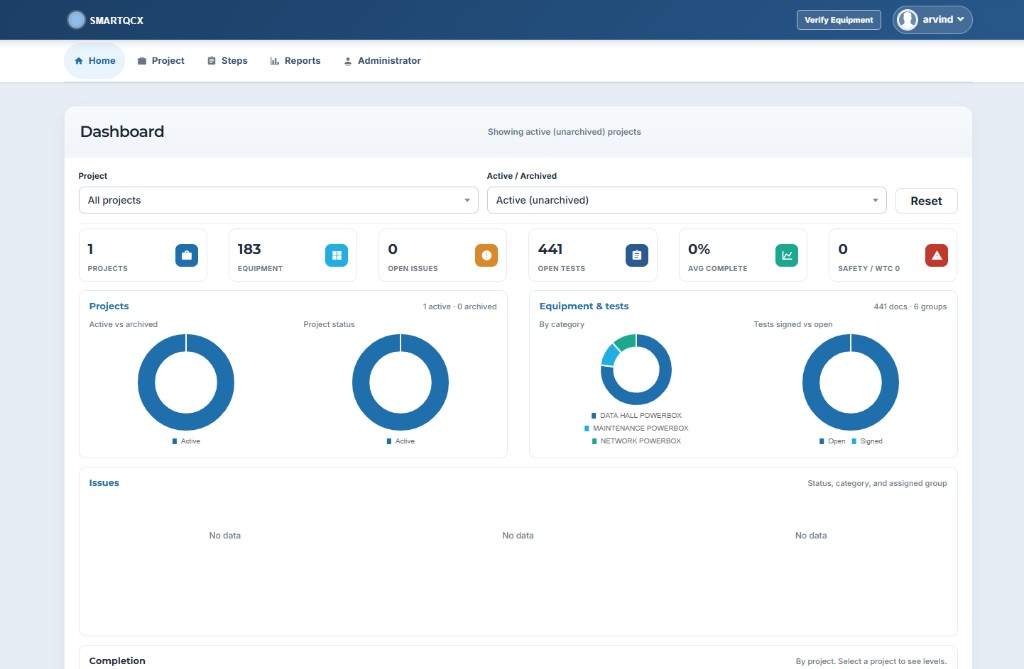
Task: Click the '441 docs · 6 groups' text
Action: (x=910, y=306)
